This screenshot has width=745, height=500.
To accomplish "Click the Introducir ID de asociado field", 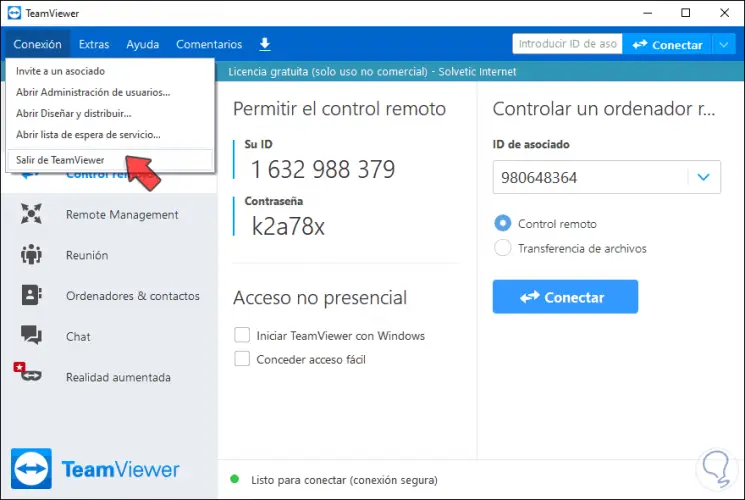I will click(x=566, y=44).
